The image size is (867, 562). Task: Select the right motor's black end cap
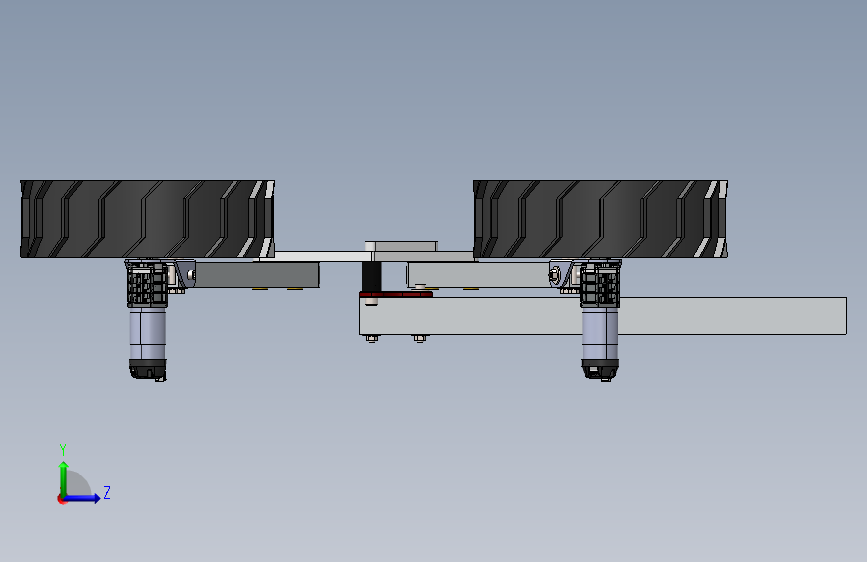pos(600,370)
